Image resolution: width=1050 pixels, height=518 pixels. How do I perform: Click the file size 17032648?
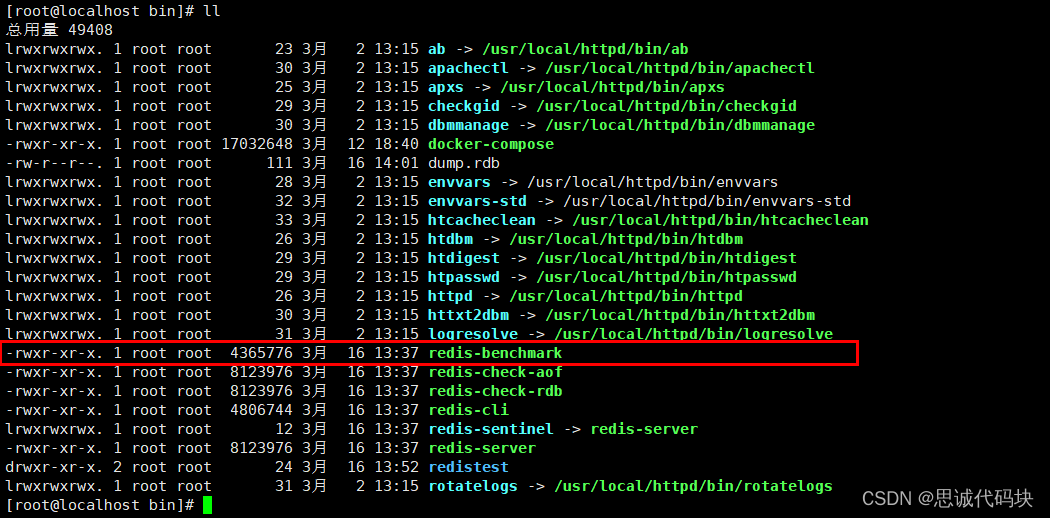[256, 144]
